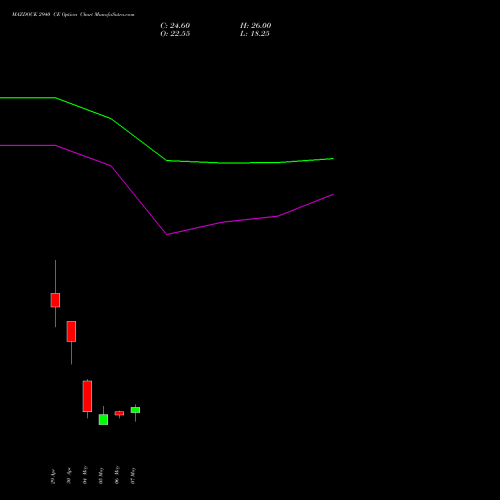Click the purple lower indicator line
This screenshot has height=500, width=500.
[x=167, y=234]
